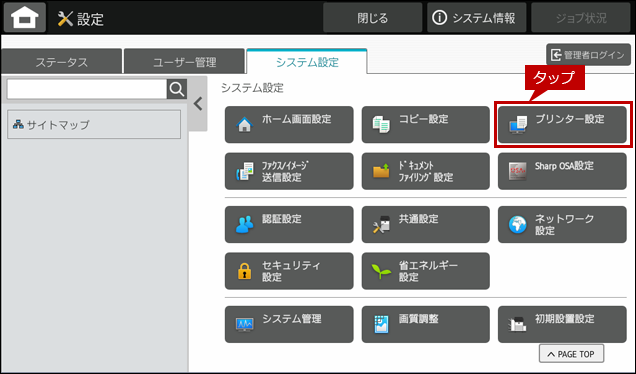Open ファクス/イメージ送信設定
The height and width of the screenshot is (374, 636).
tap(289, 171)
